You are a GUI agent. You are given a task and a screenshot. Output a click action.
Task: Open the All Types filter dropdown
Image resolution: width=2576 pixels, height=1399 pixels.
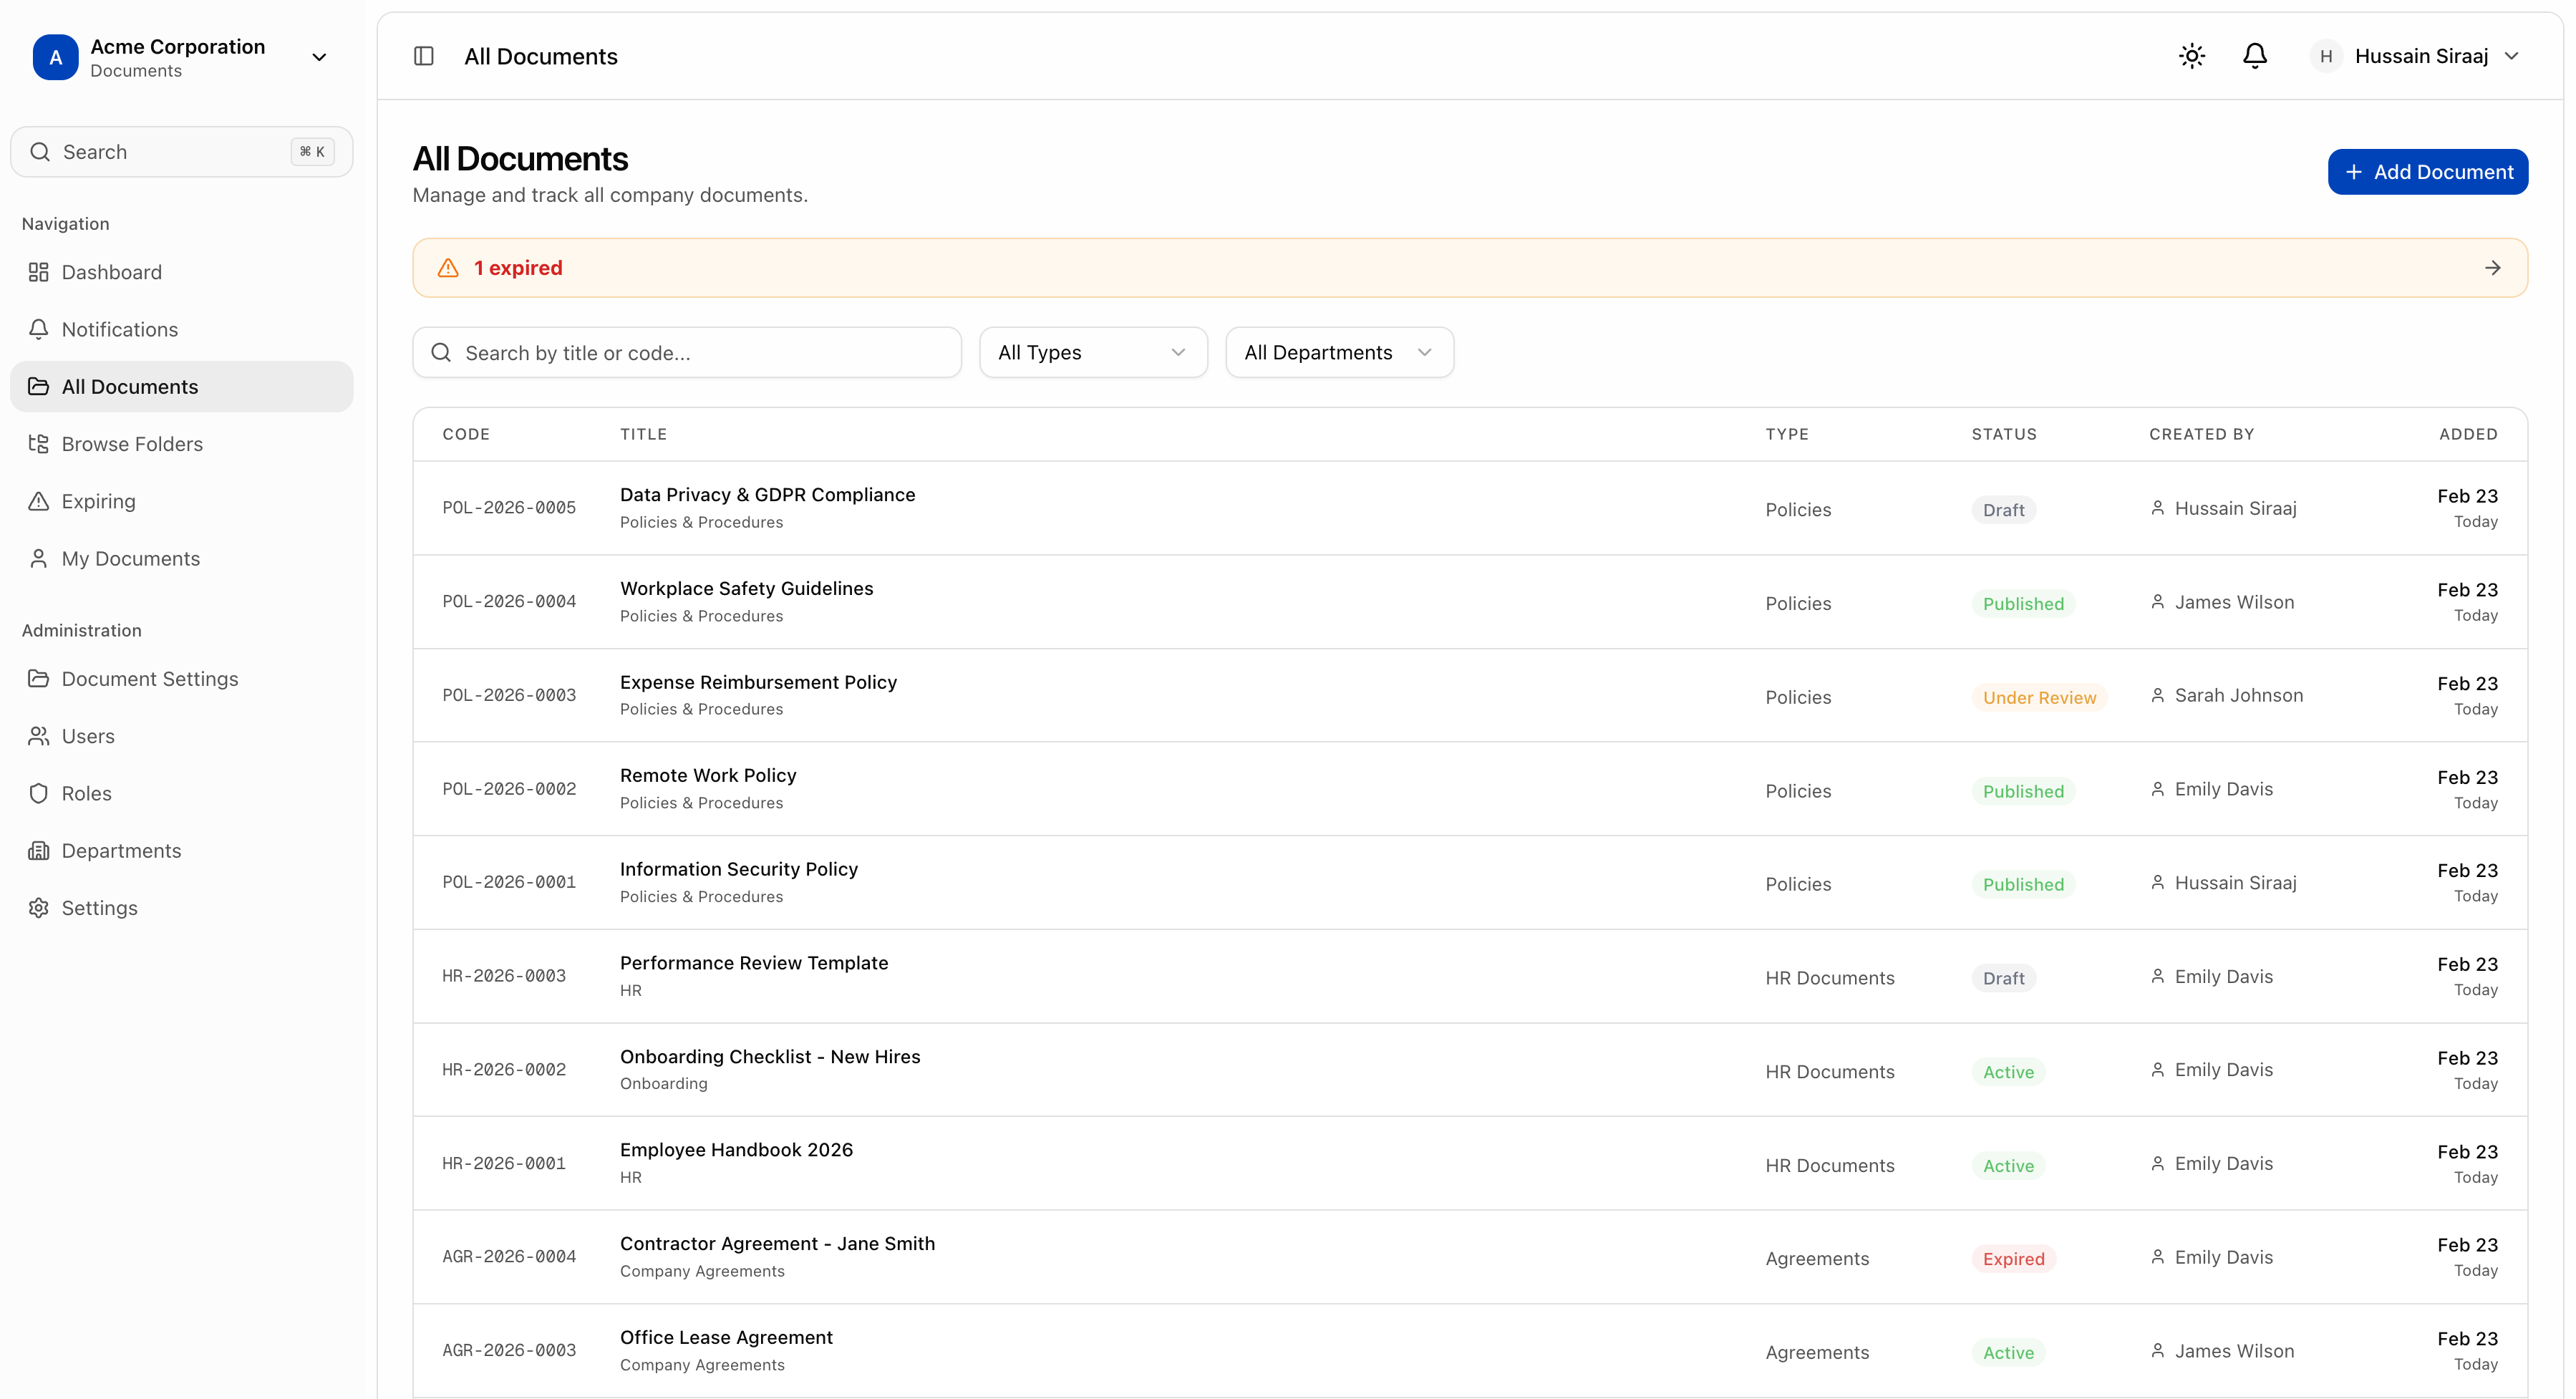tap(1092, 352)
